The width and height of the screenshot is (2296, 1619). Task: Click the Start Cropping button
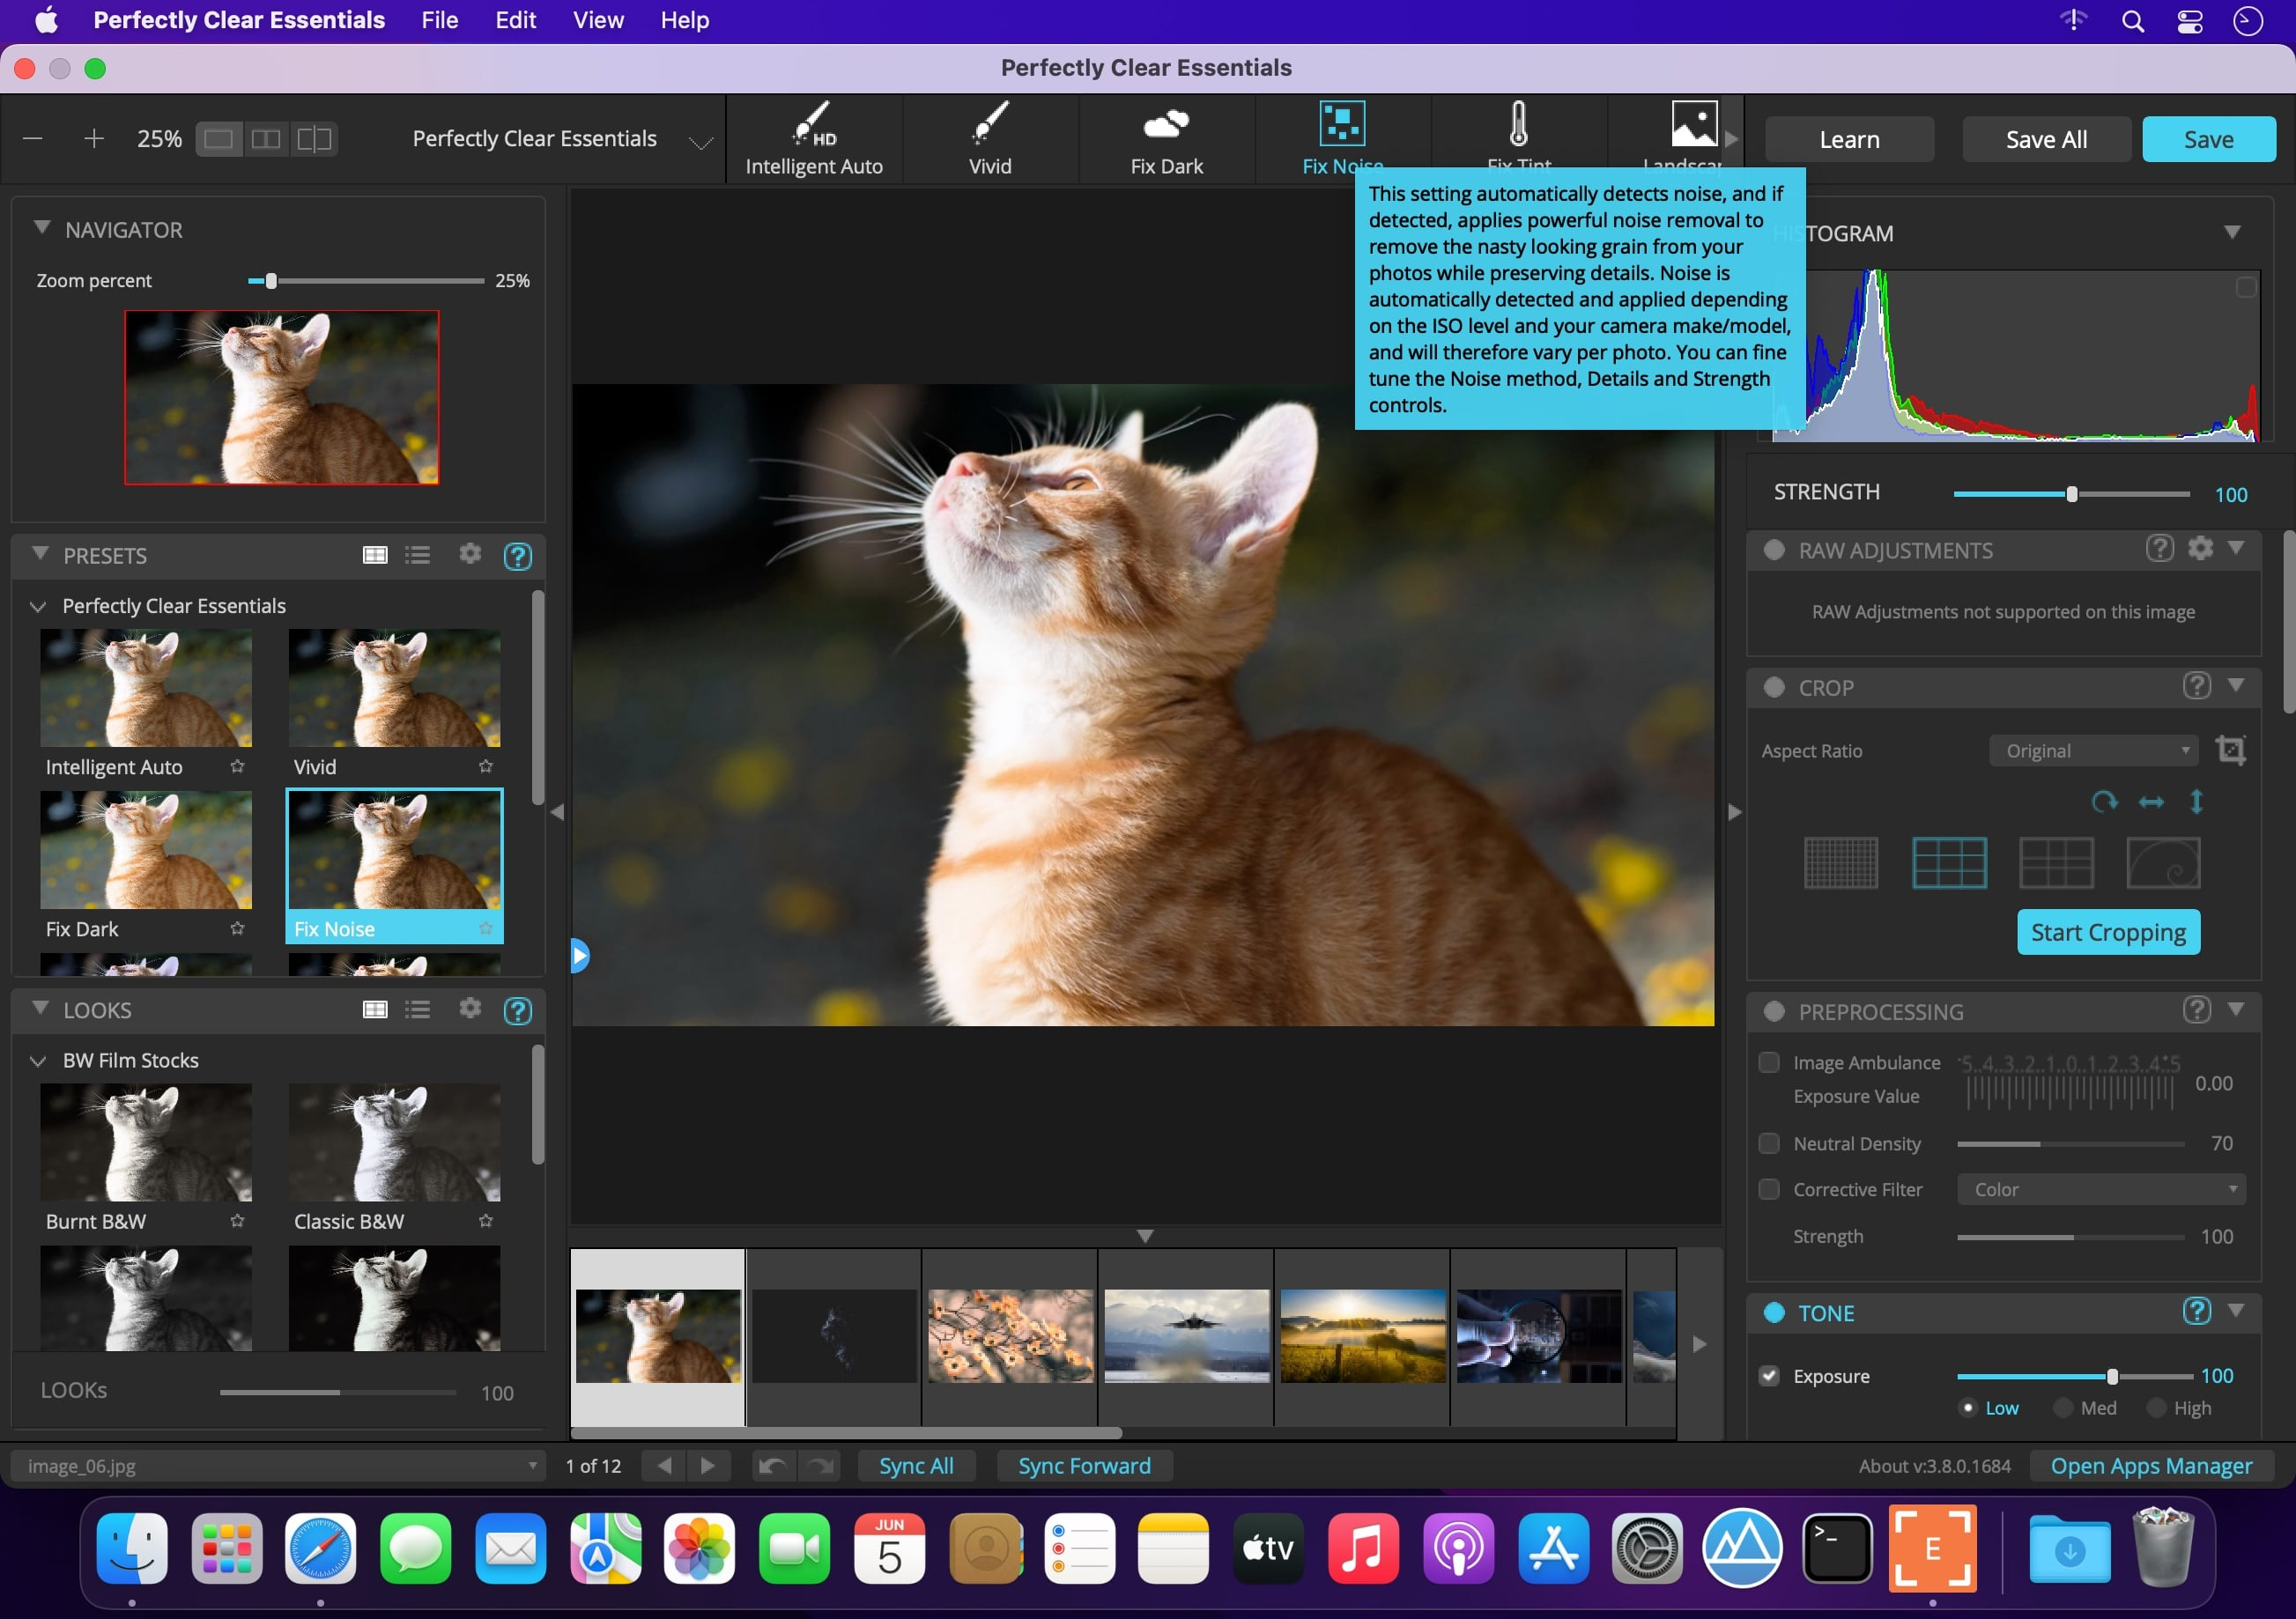click(2107, 932)
